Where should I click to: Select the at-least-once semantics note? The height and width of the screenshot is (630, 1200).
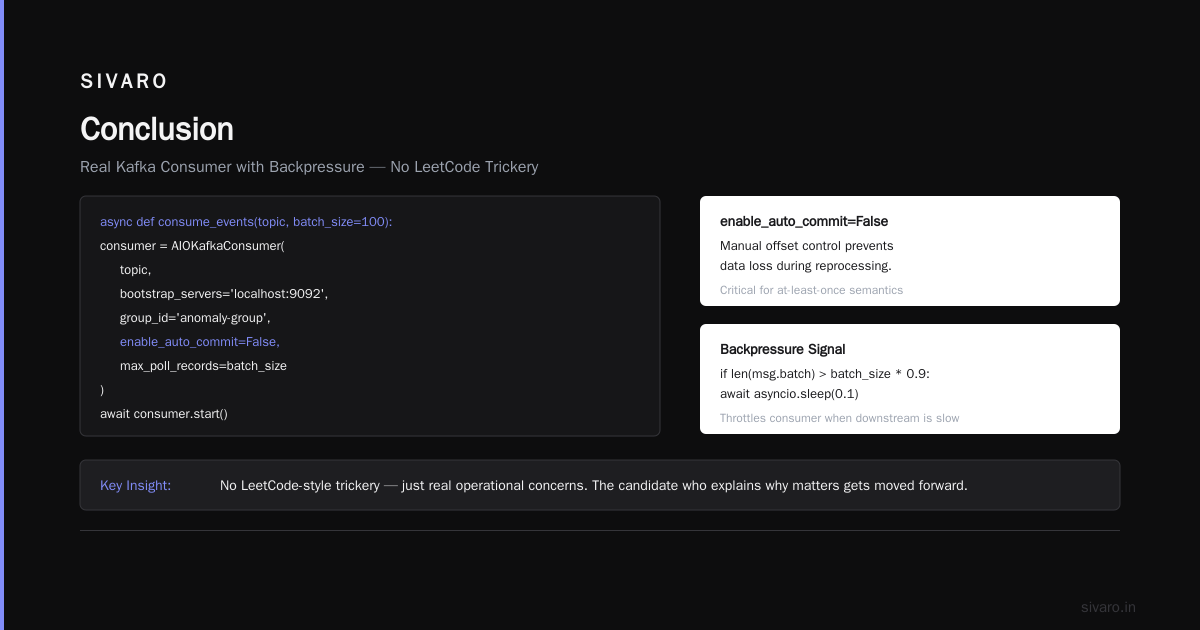(811, 290)
